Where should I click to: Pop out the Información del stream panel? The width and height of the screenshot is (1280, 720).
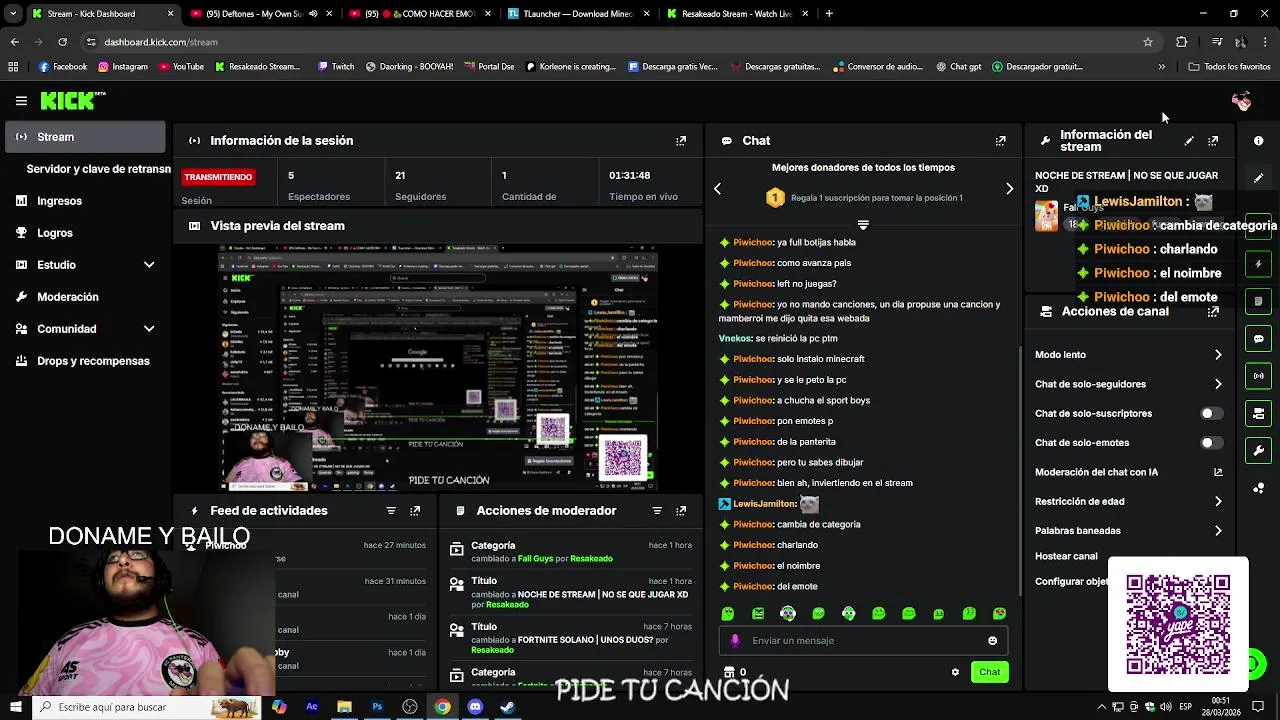pyautogui.click(x=1213, y=141)
